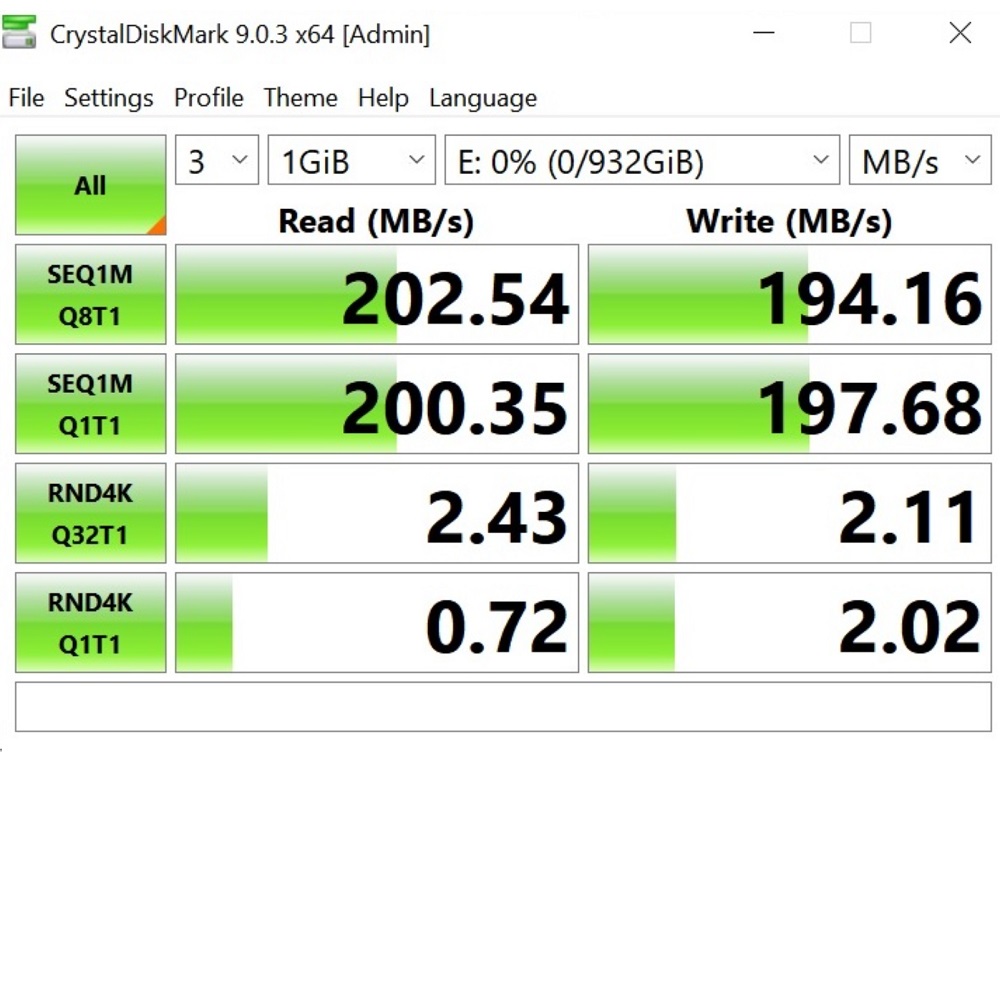
Task: Click the Write (MB/s) column header
Action: point(790,222)
